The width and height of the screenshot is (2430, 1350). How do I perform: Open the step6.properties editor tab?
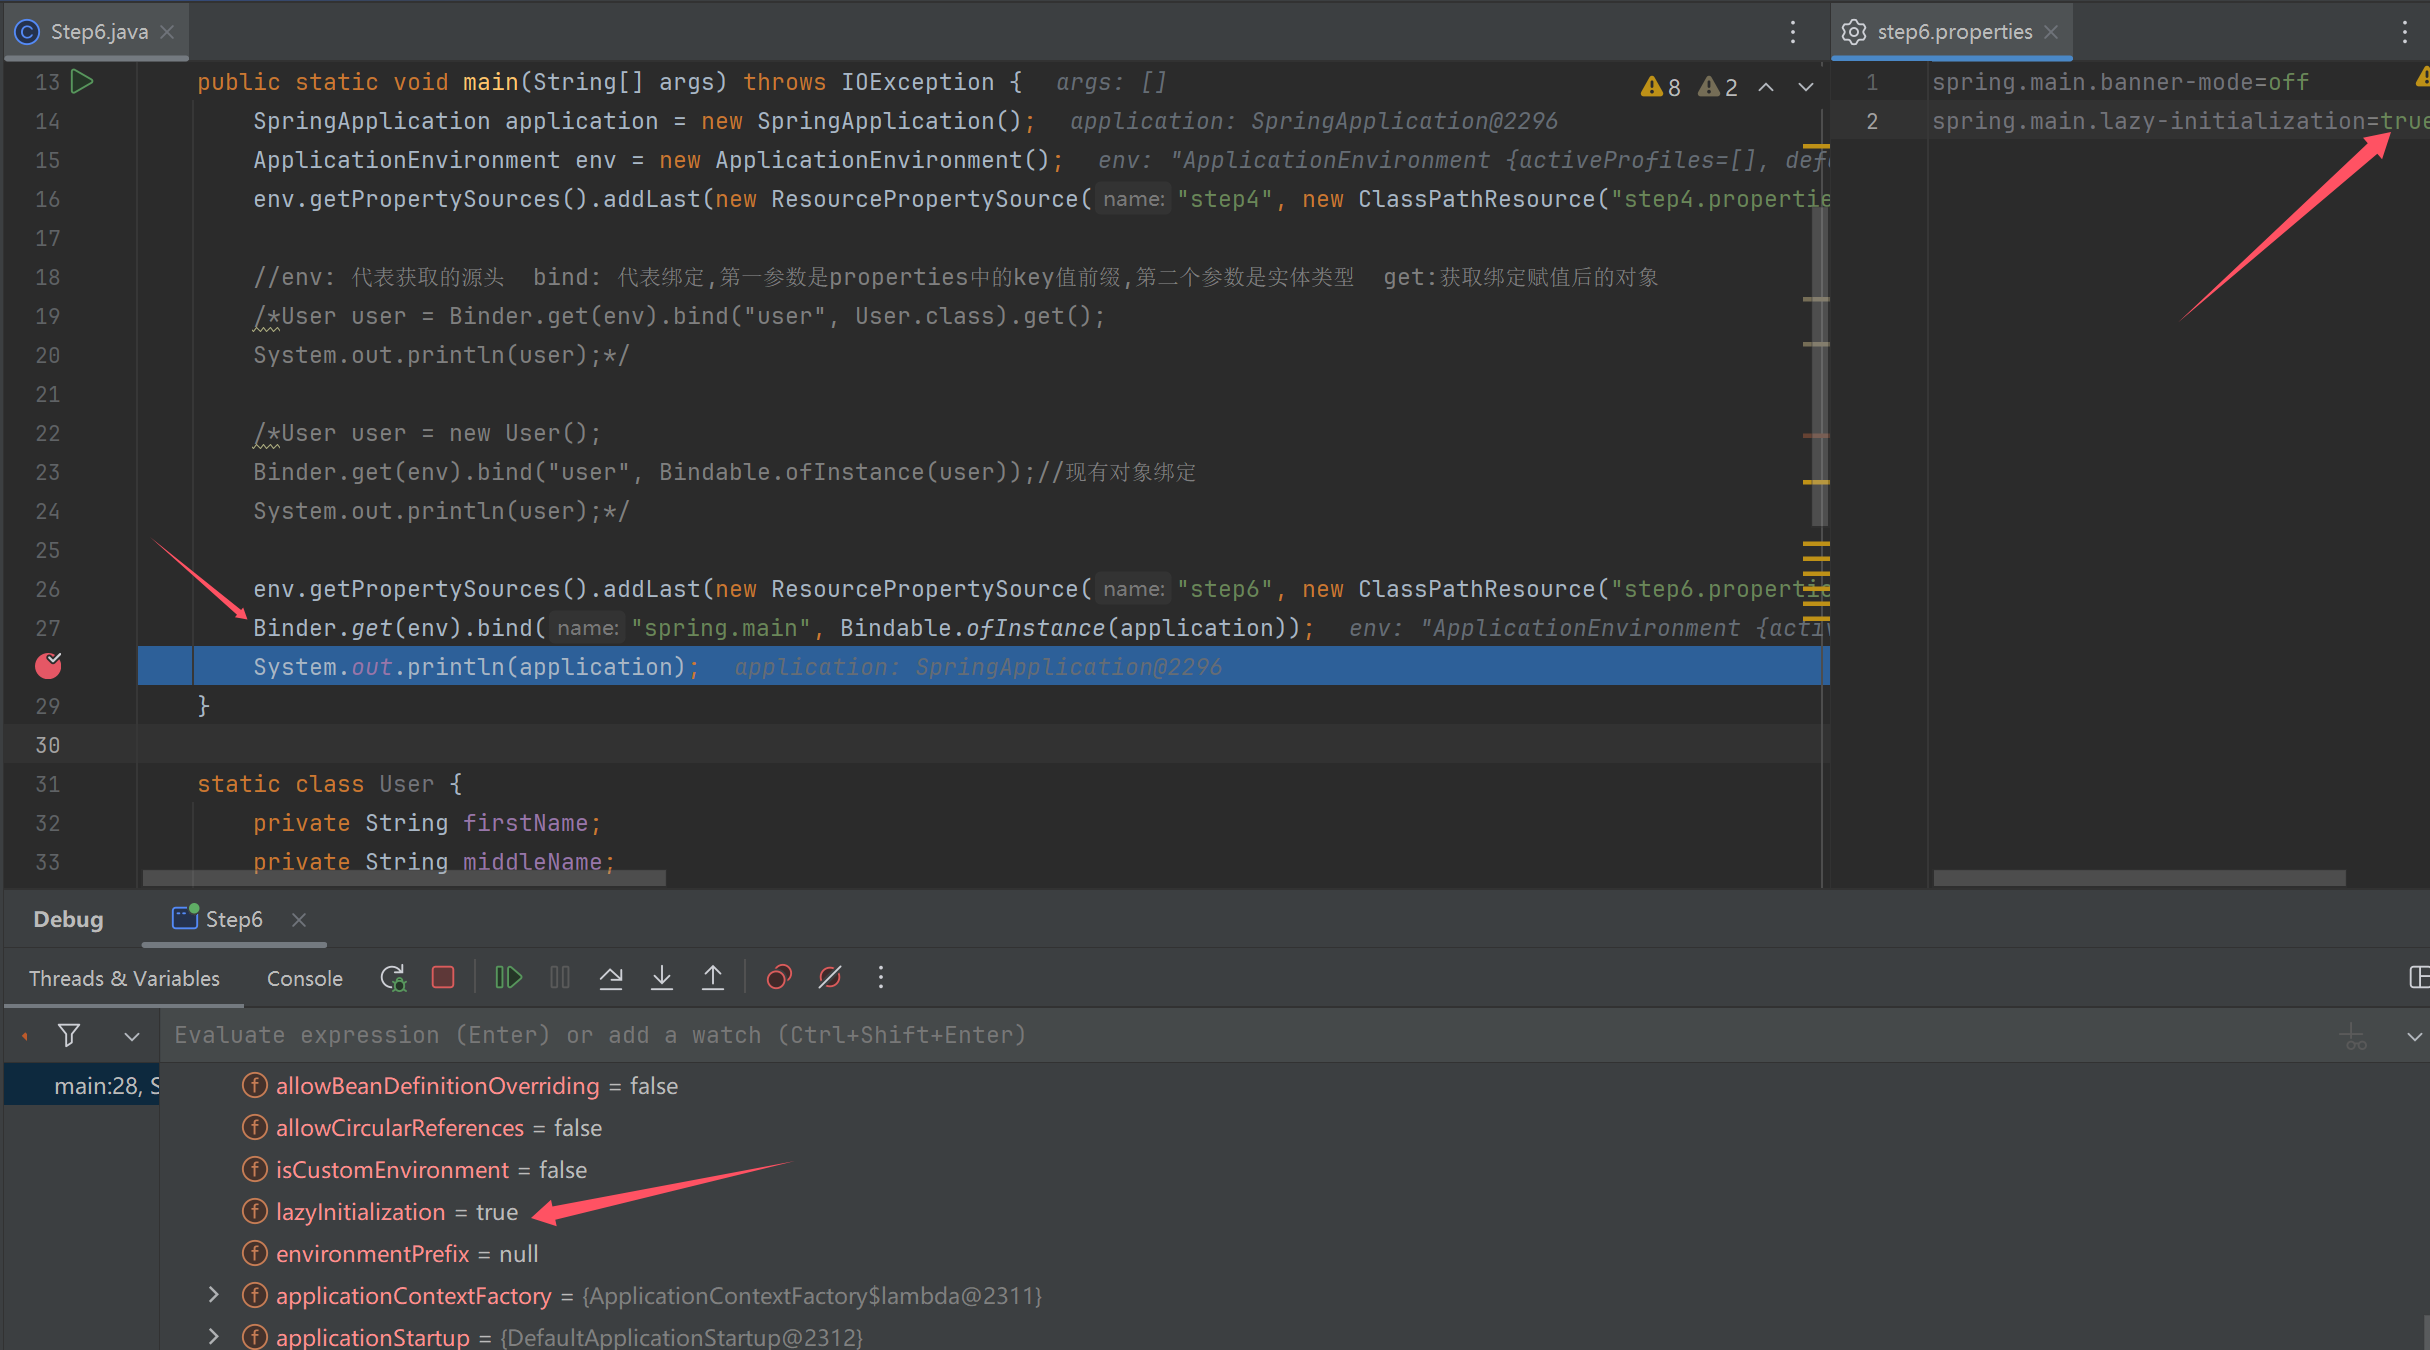tap(1954, 32)
